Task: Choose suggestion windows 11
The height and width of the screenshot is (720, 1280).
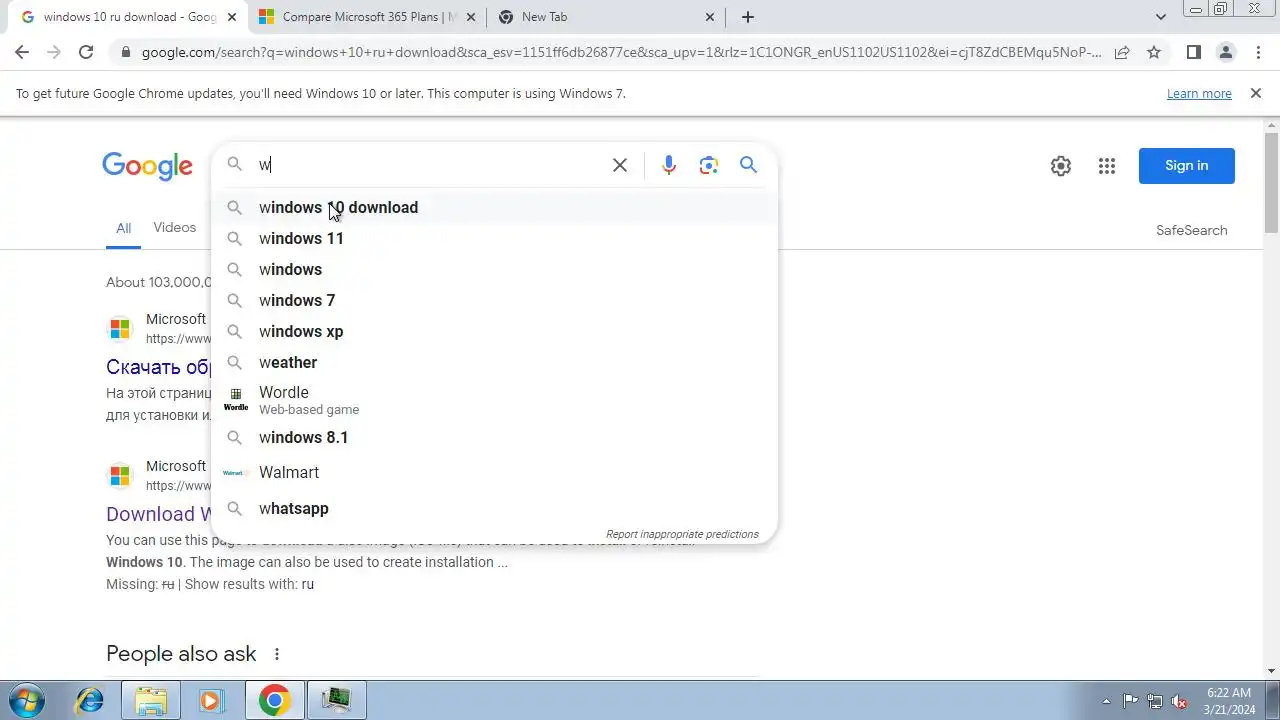Action: click(x=494, y=238)
